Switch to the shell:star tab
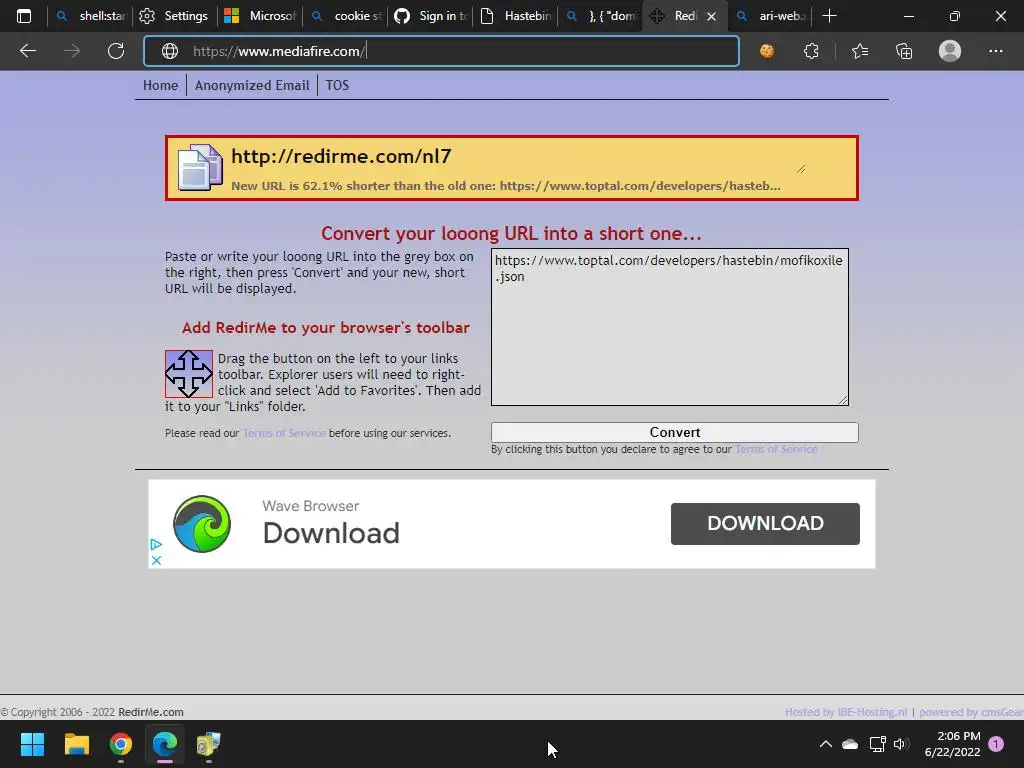1024x768 pixels. click(x=91, y=16)
